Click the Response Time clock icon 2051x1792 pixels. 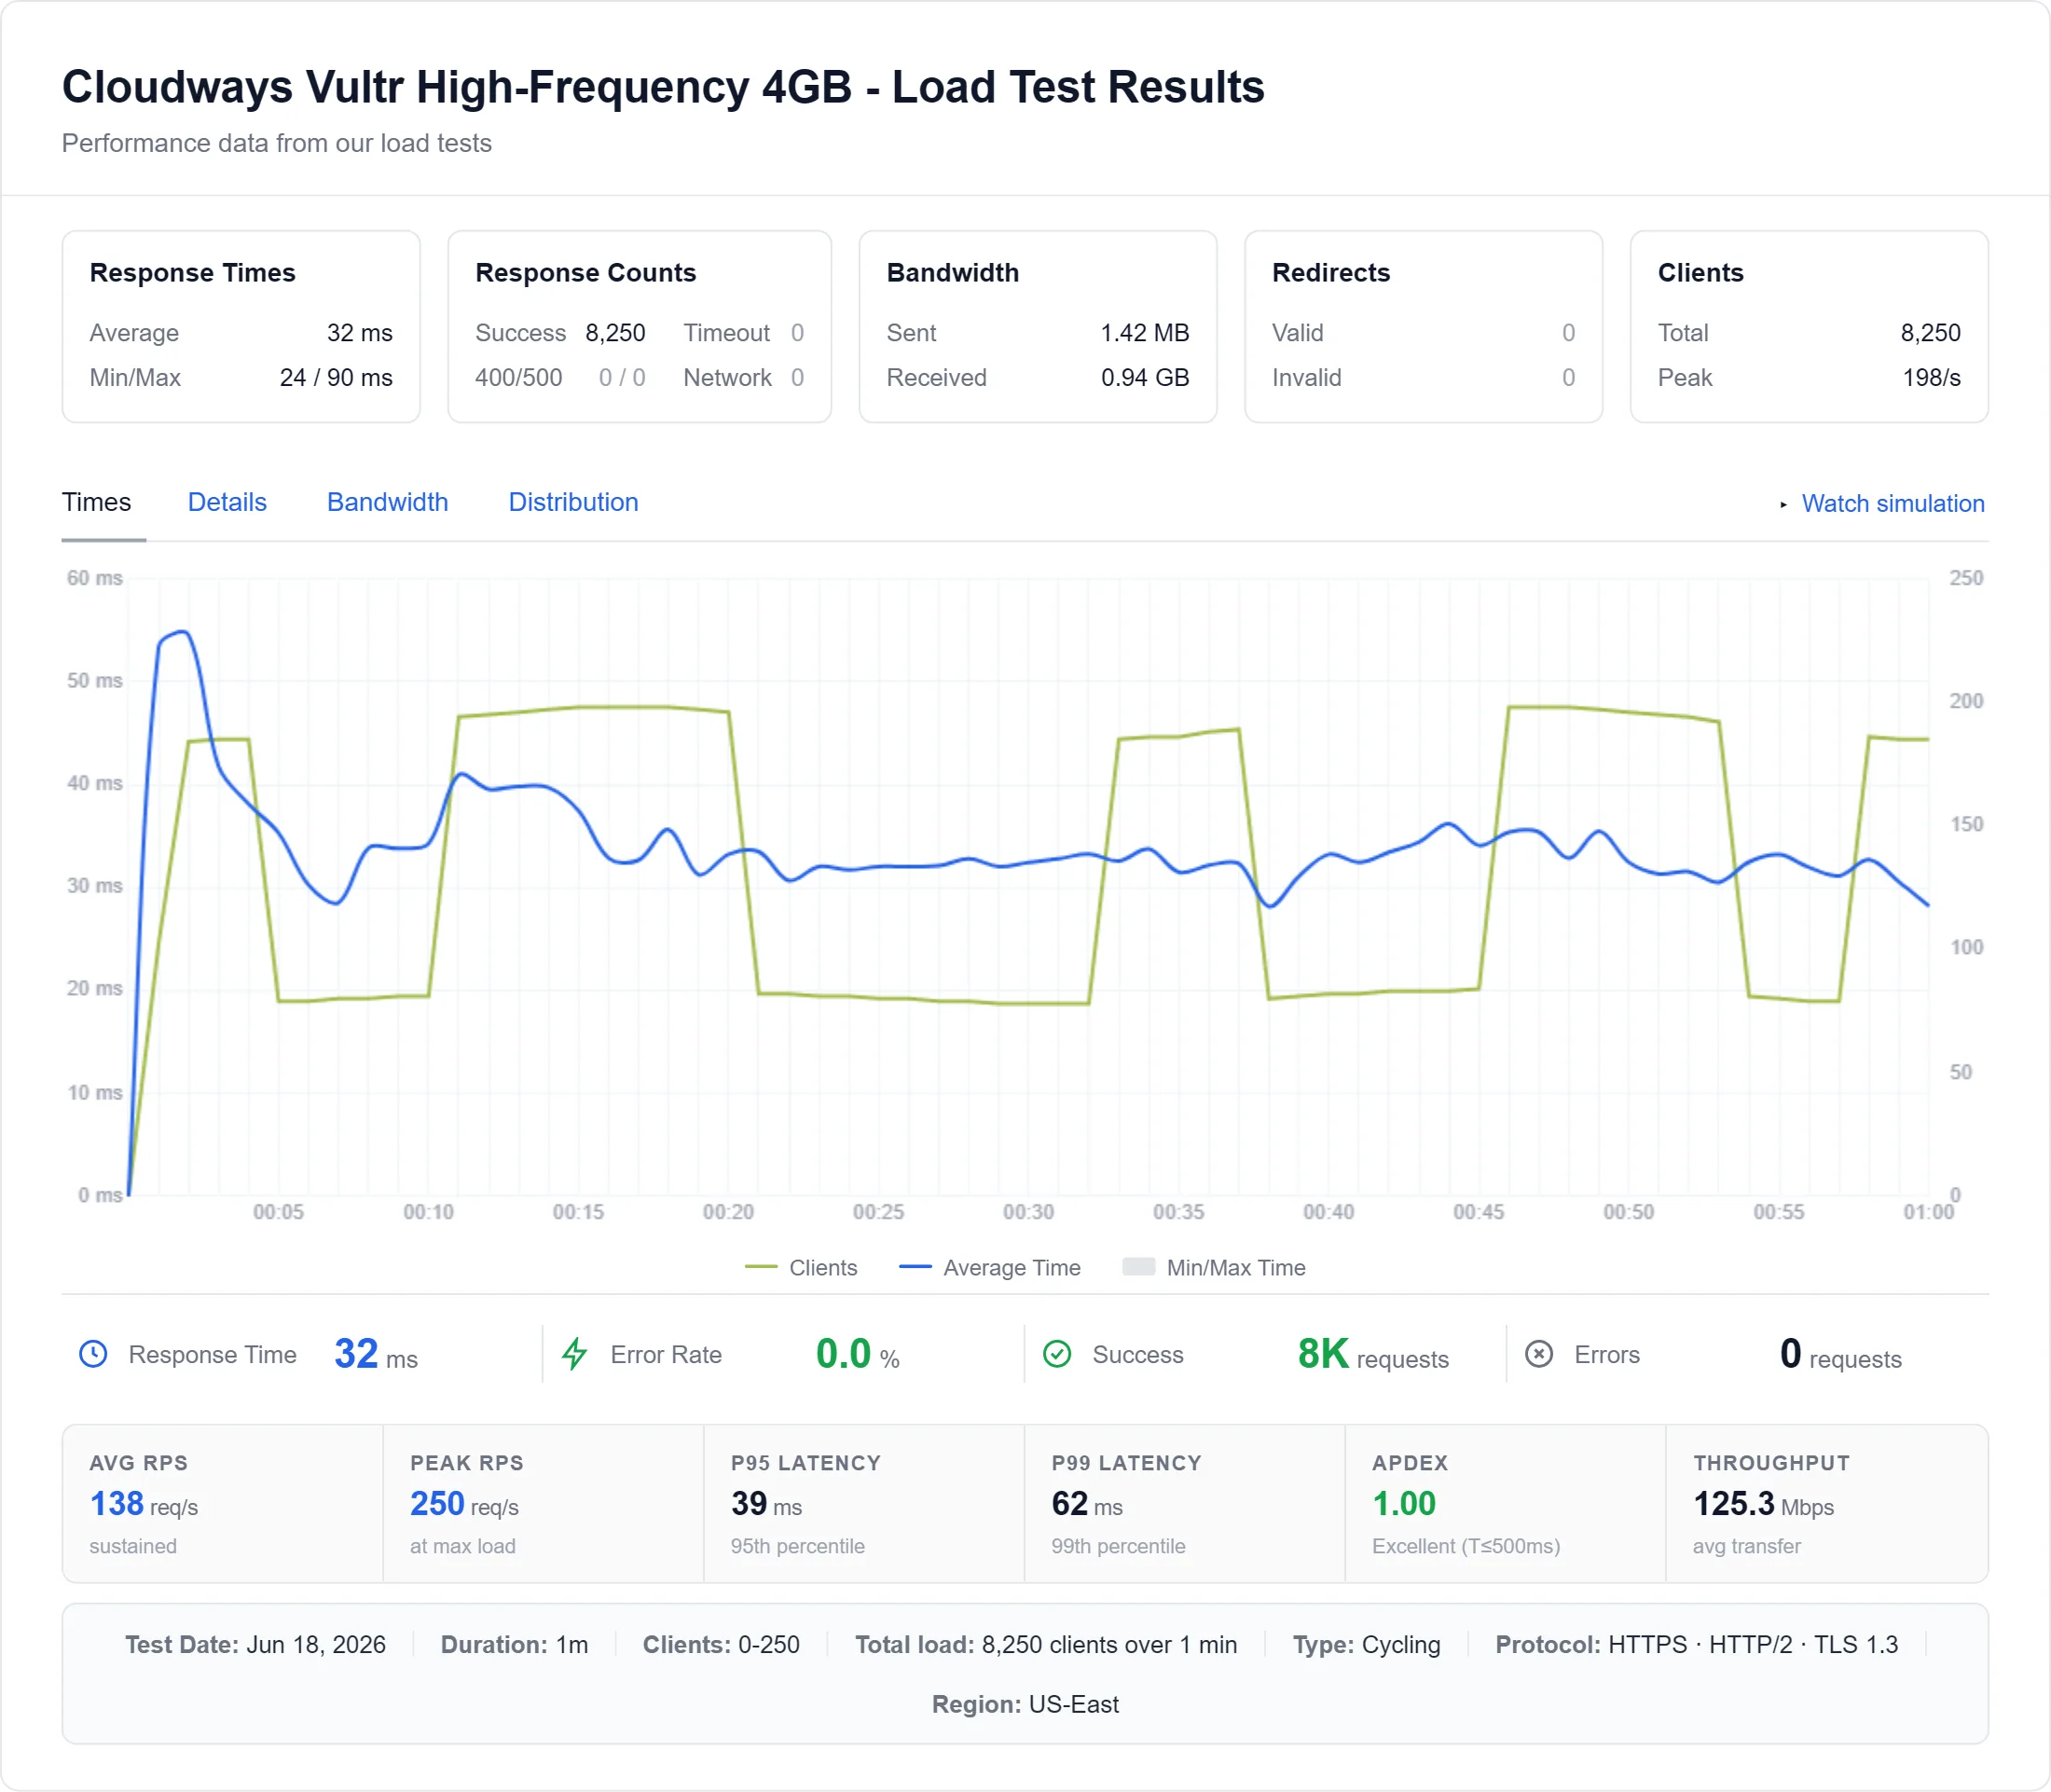coord(93,1354)
